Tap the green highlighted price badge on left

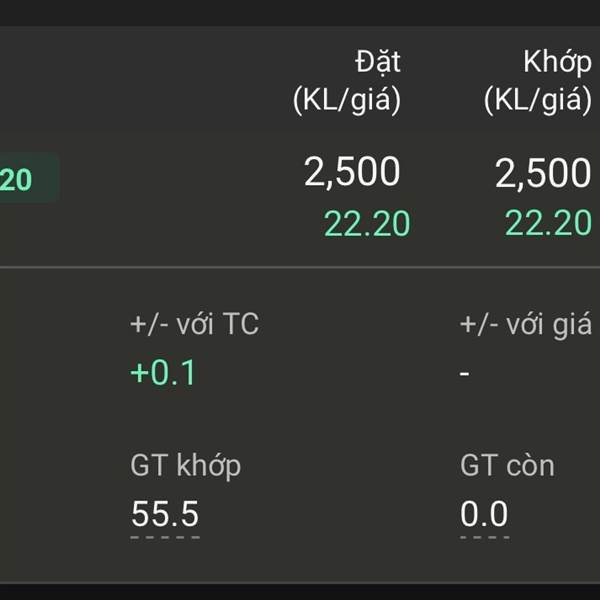pos(29,178)
